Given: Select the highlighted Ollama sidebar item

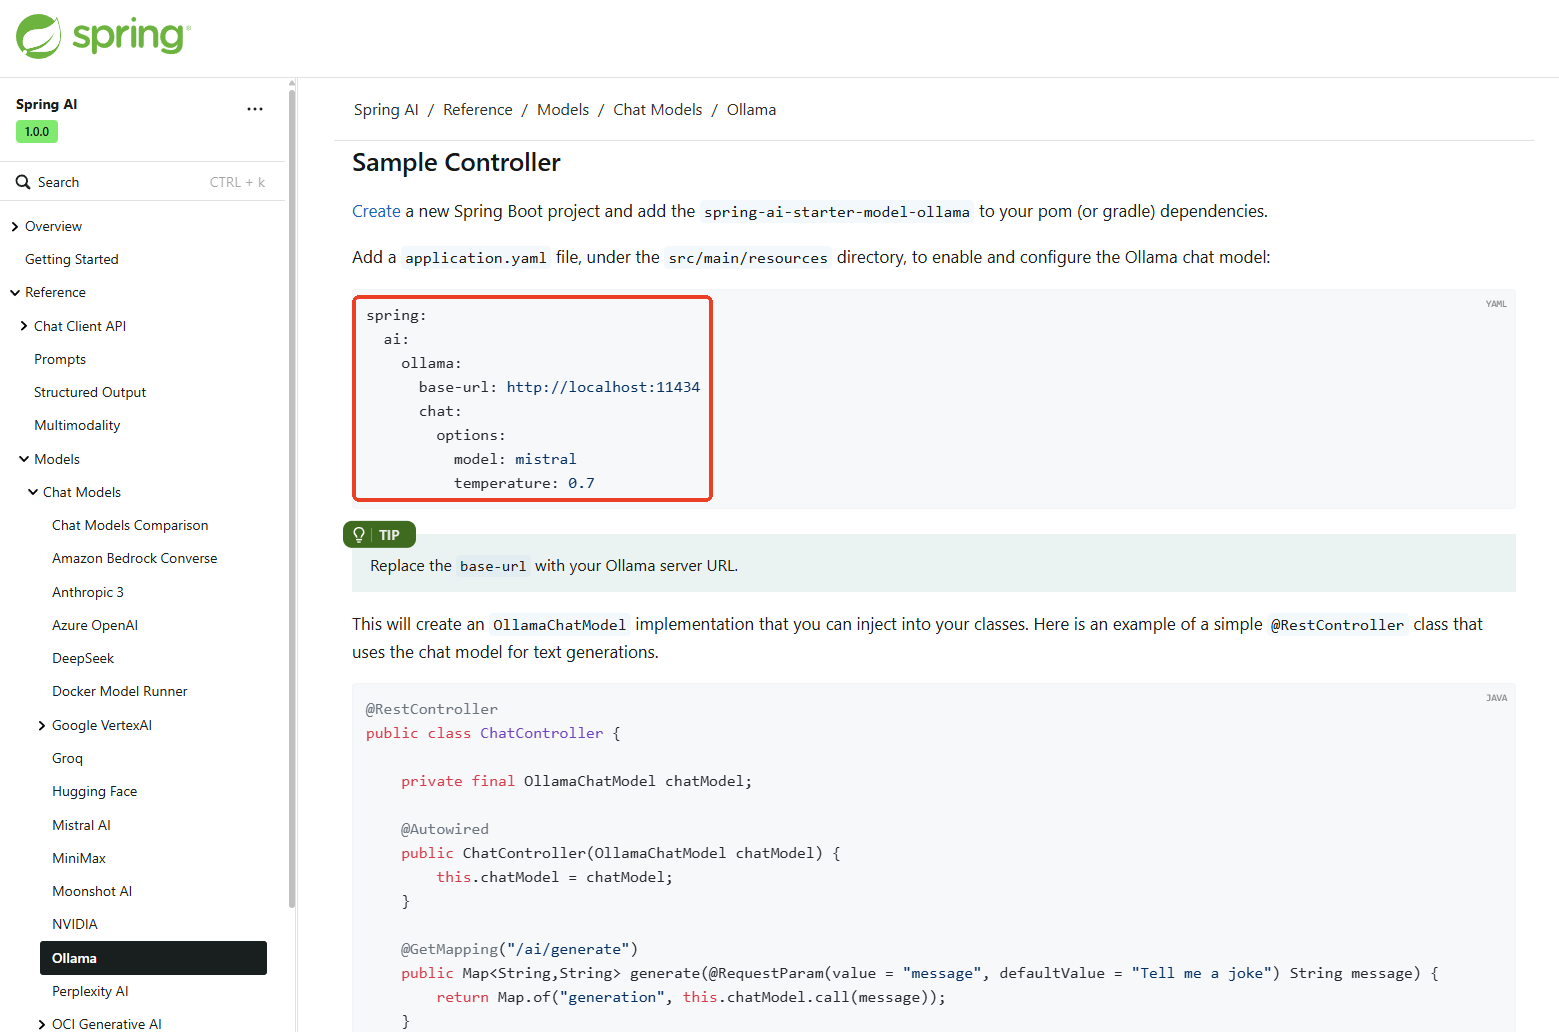Looking at the screenshot, I should coord(153,958).
